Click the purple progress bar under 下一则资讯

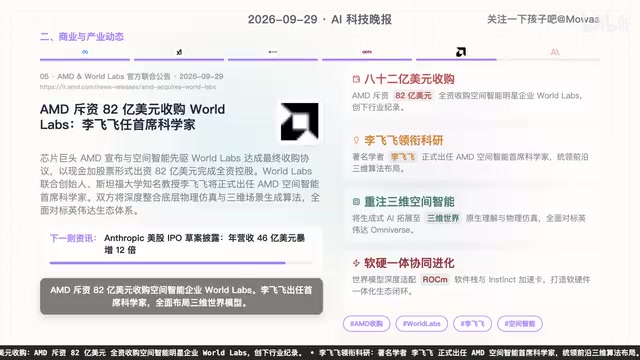tap(181, 263)
